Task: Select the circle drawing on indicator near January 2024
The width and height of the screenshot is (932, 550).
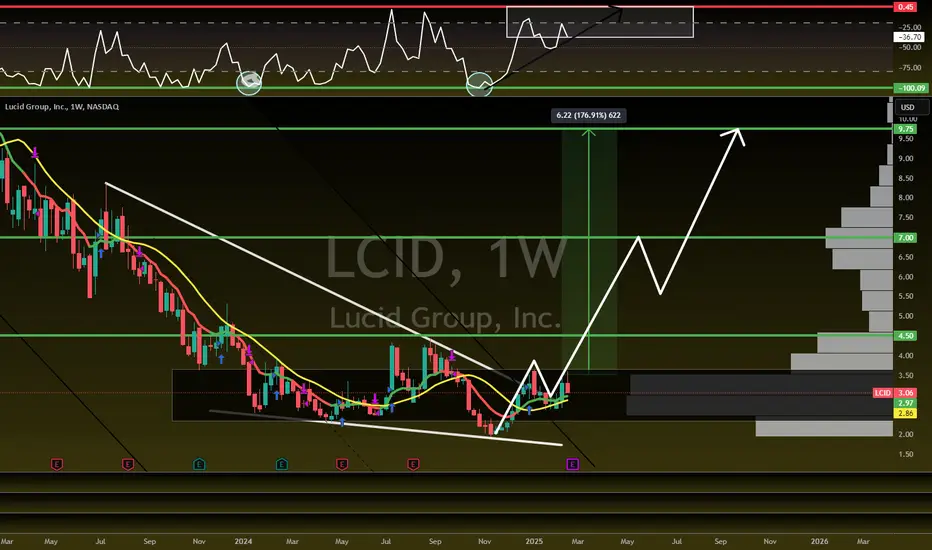Action: tap(249, 83)
